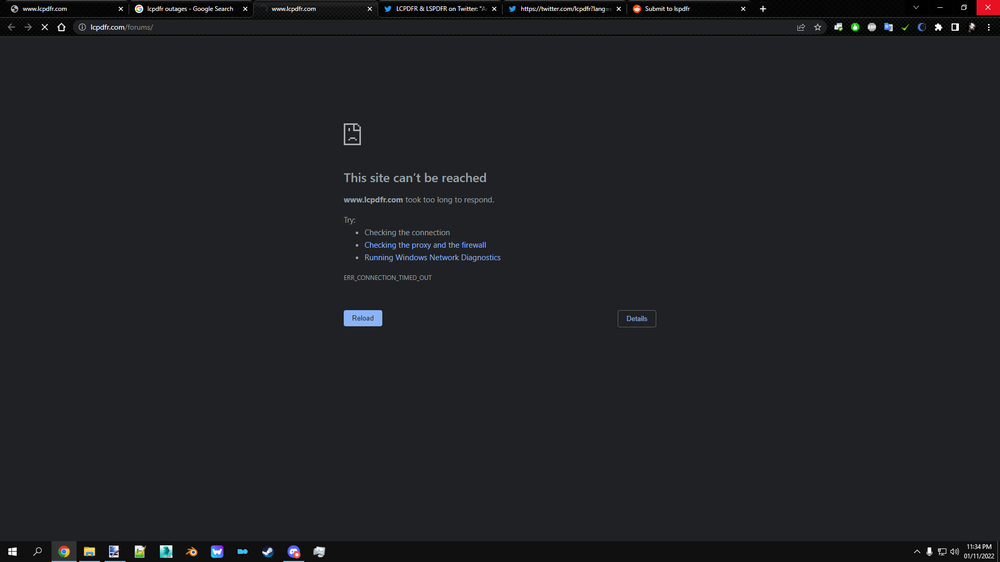1000x562 pixels.
Task: Click the Reload button on the error page
Action: point(362,318)
